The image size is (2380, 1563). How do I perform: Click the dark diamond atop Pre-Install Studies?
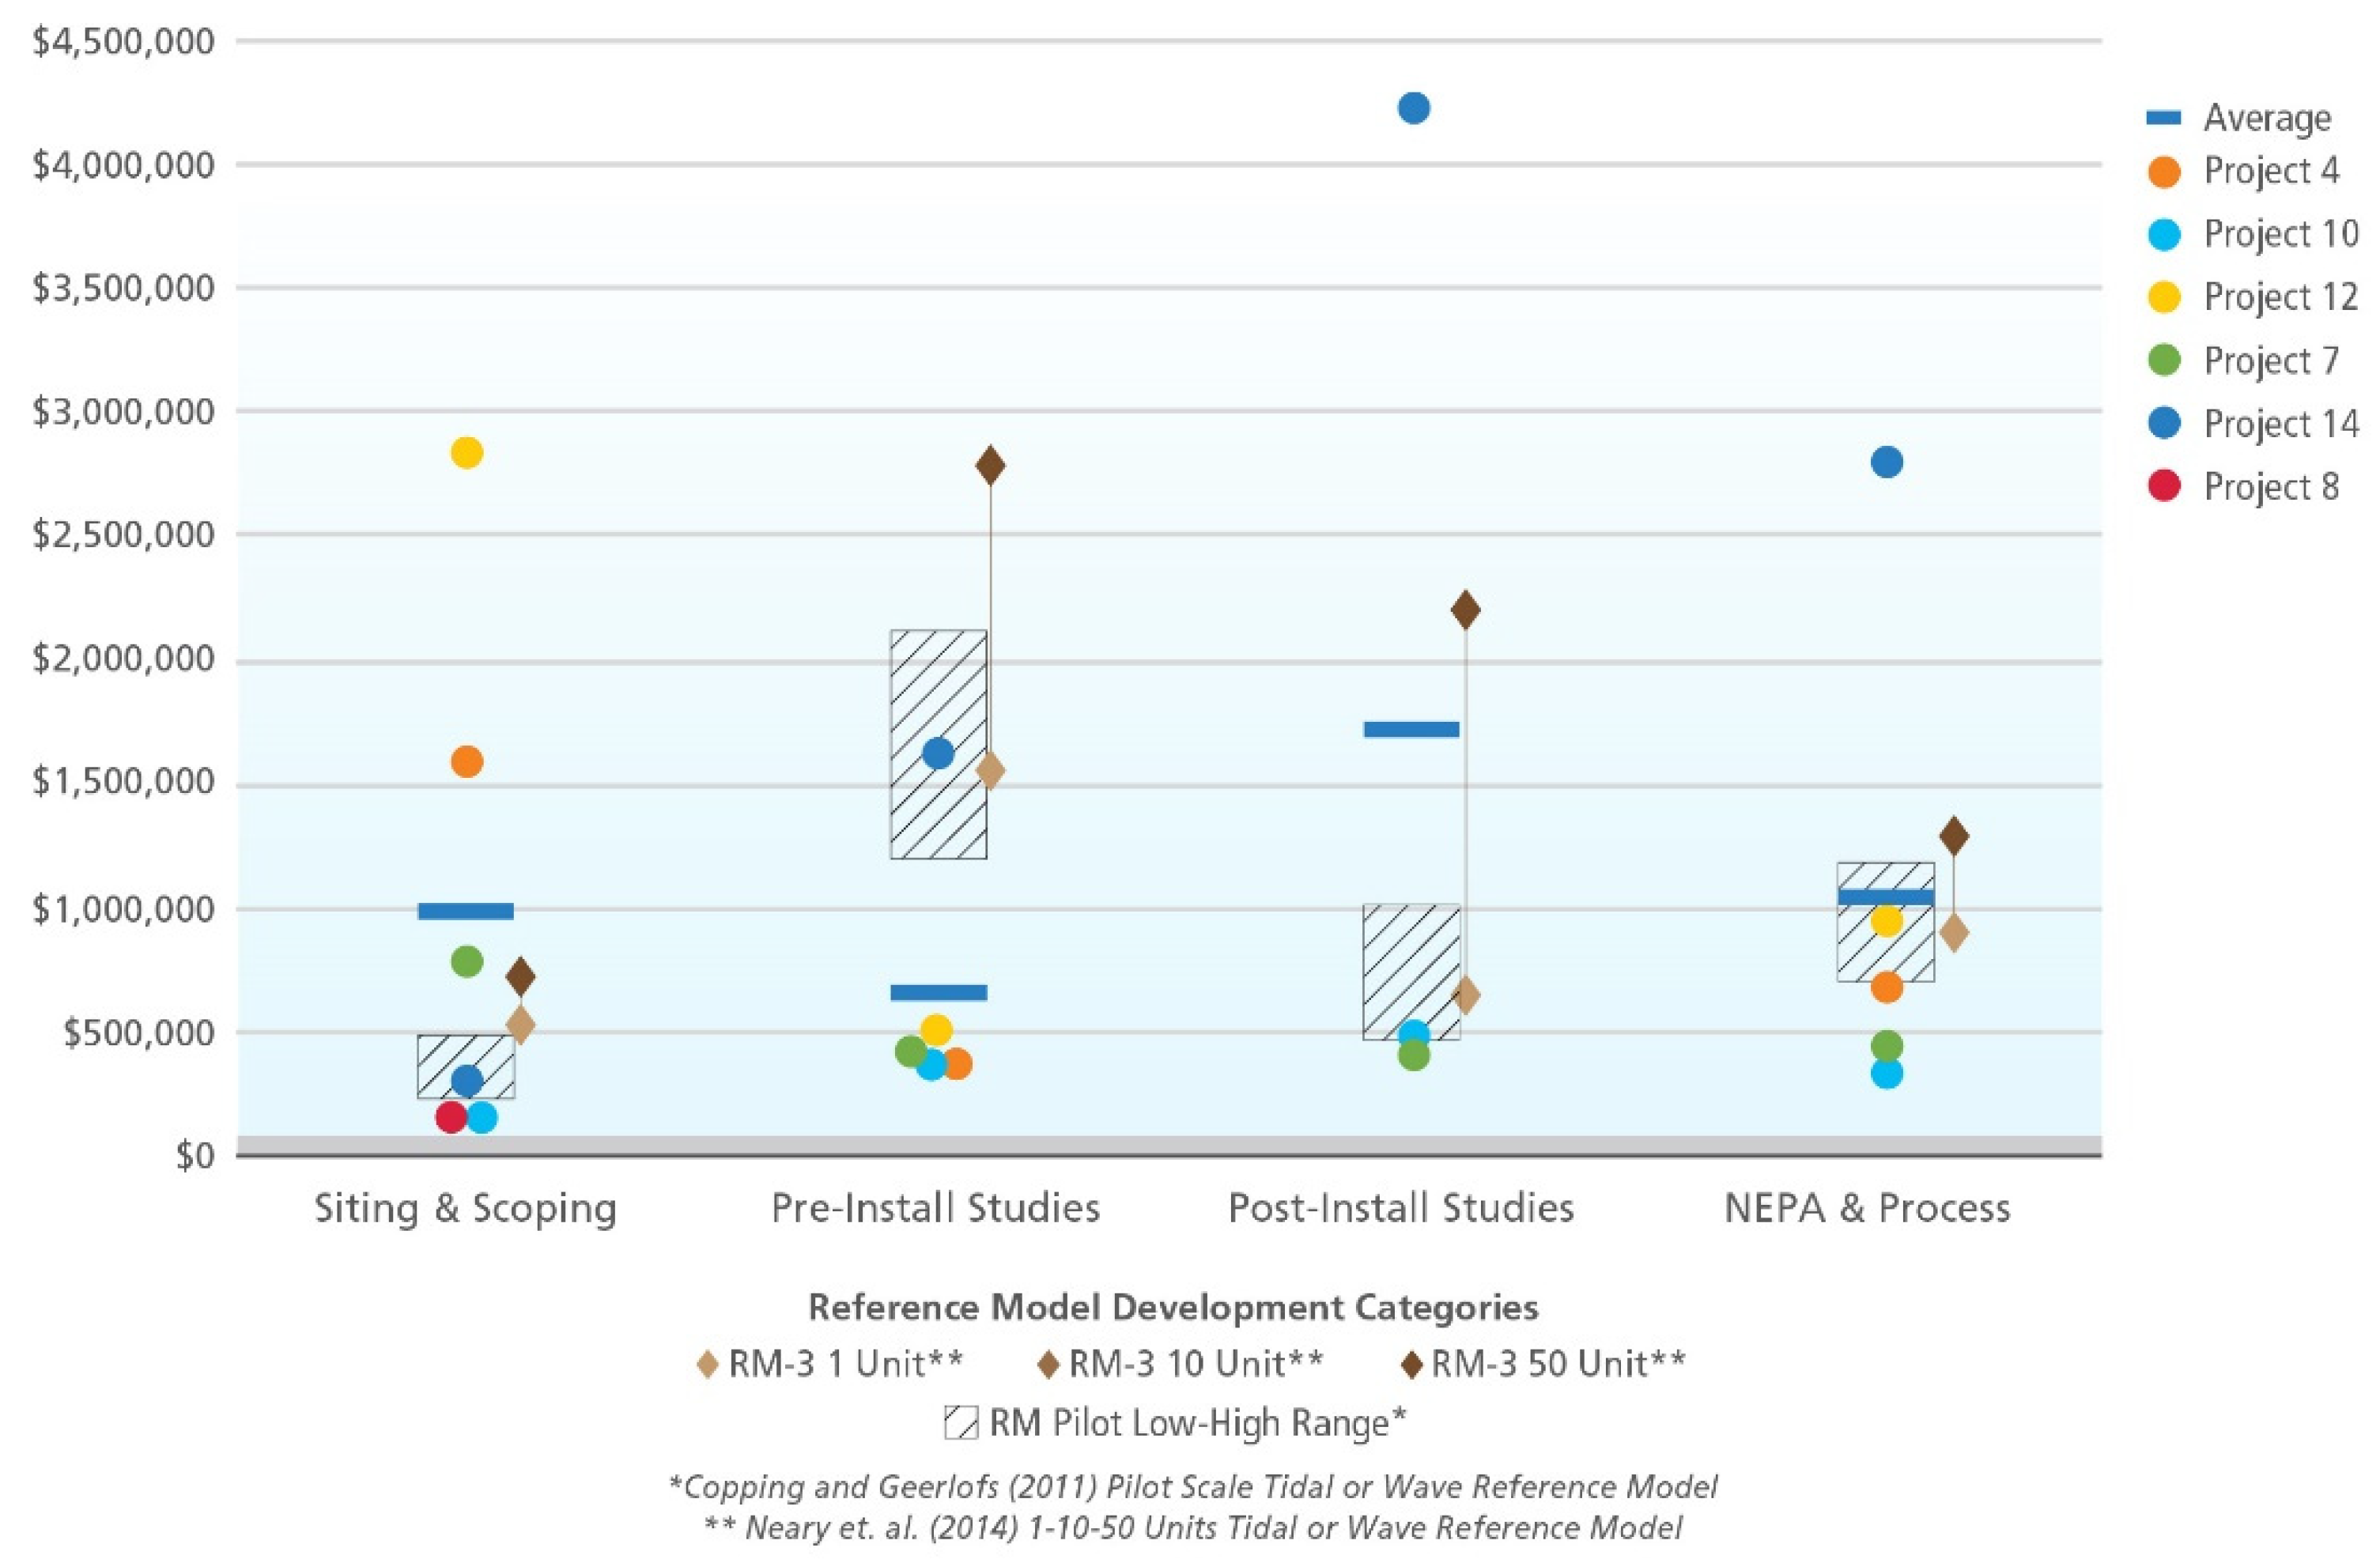(990, 466)
